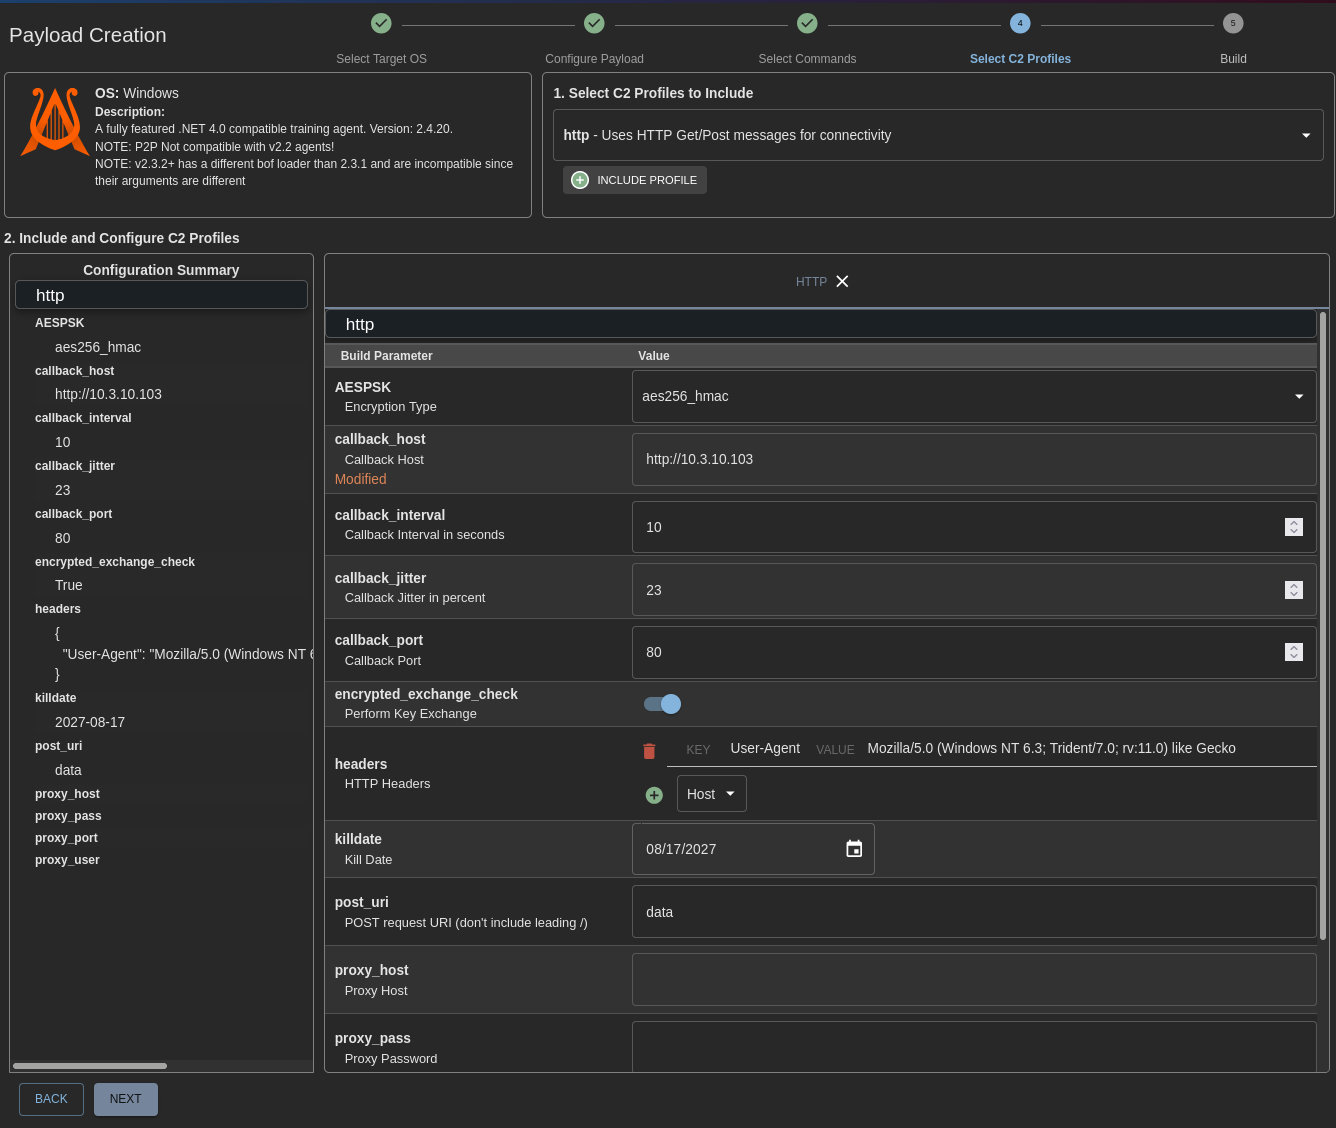Click the http header in Configuration Summary
1336x1128 pixels.
(161, 295)
